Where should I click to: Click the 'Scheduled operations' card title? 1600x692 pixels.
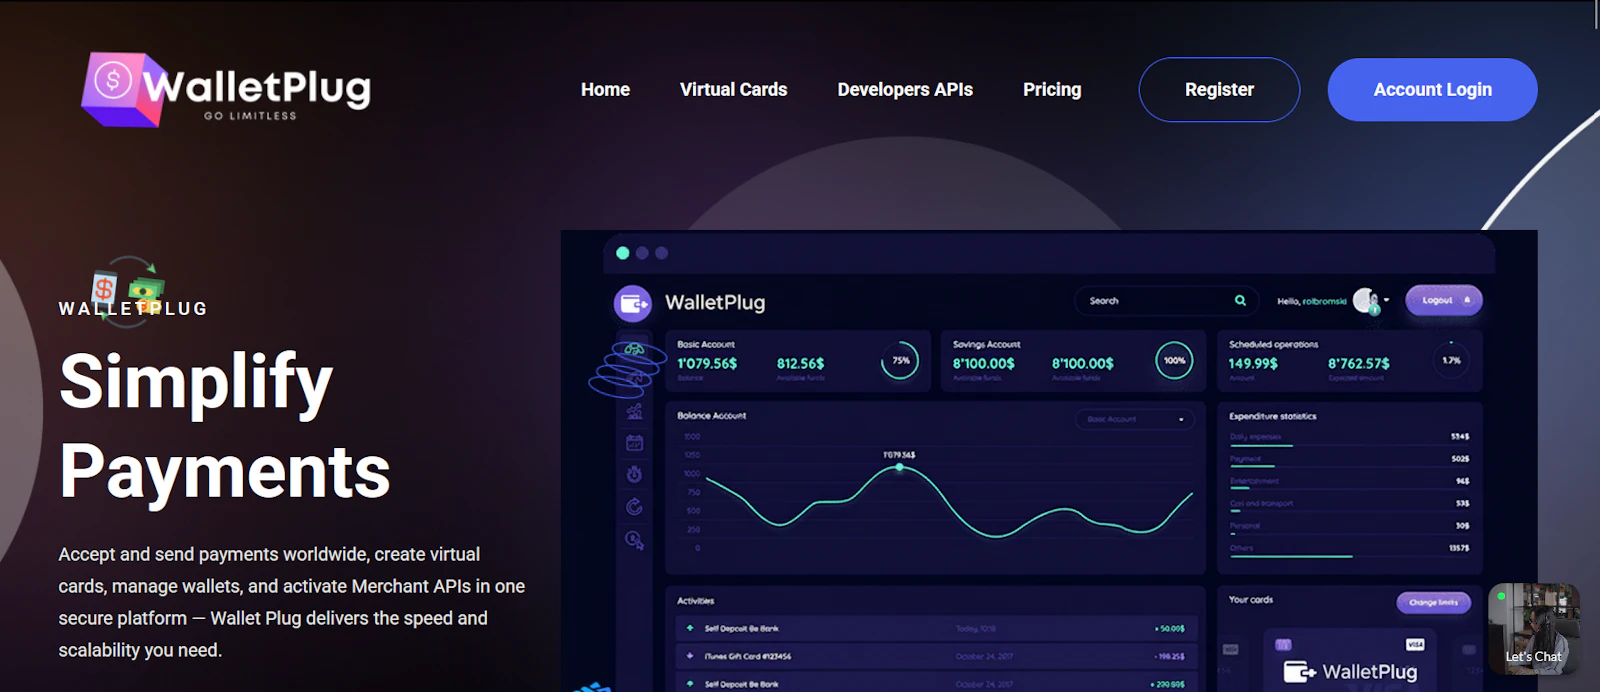point(1273,344)
